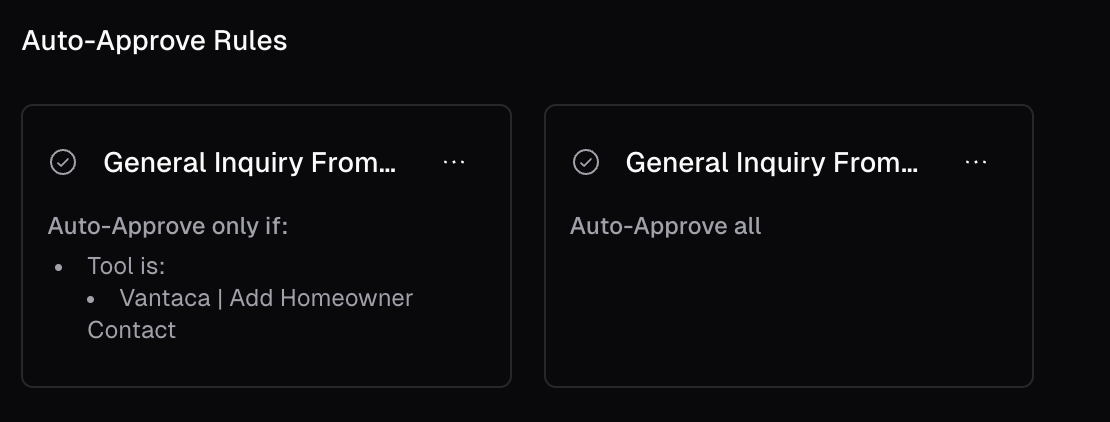The width and height of the screenshot is (1110, 422).
Task: Click the check-circle icon on the Vantaca rule card
Action: coord(63,162)
